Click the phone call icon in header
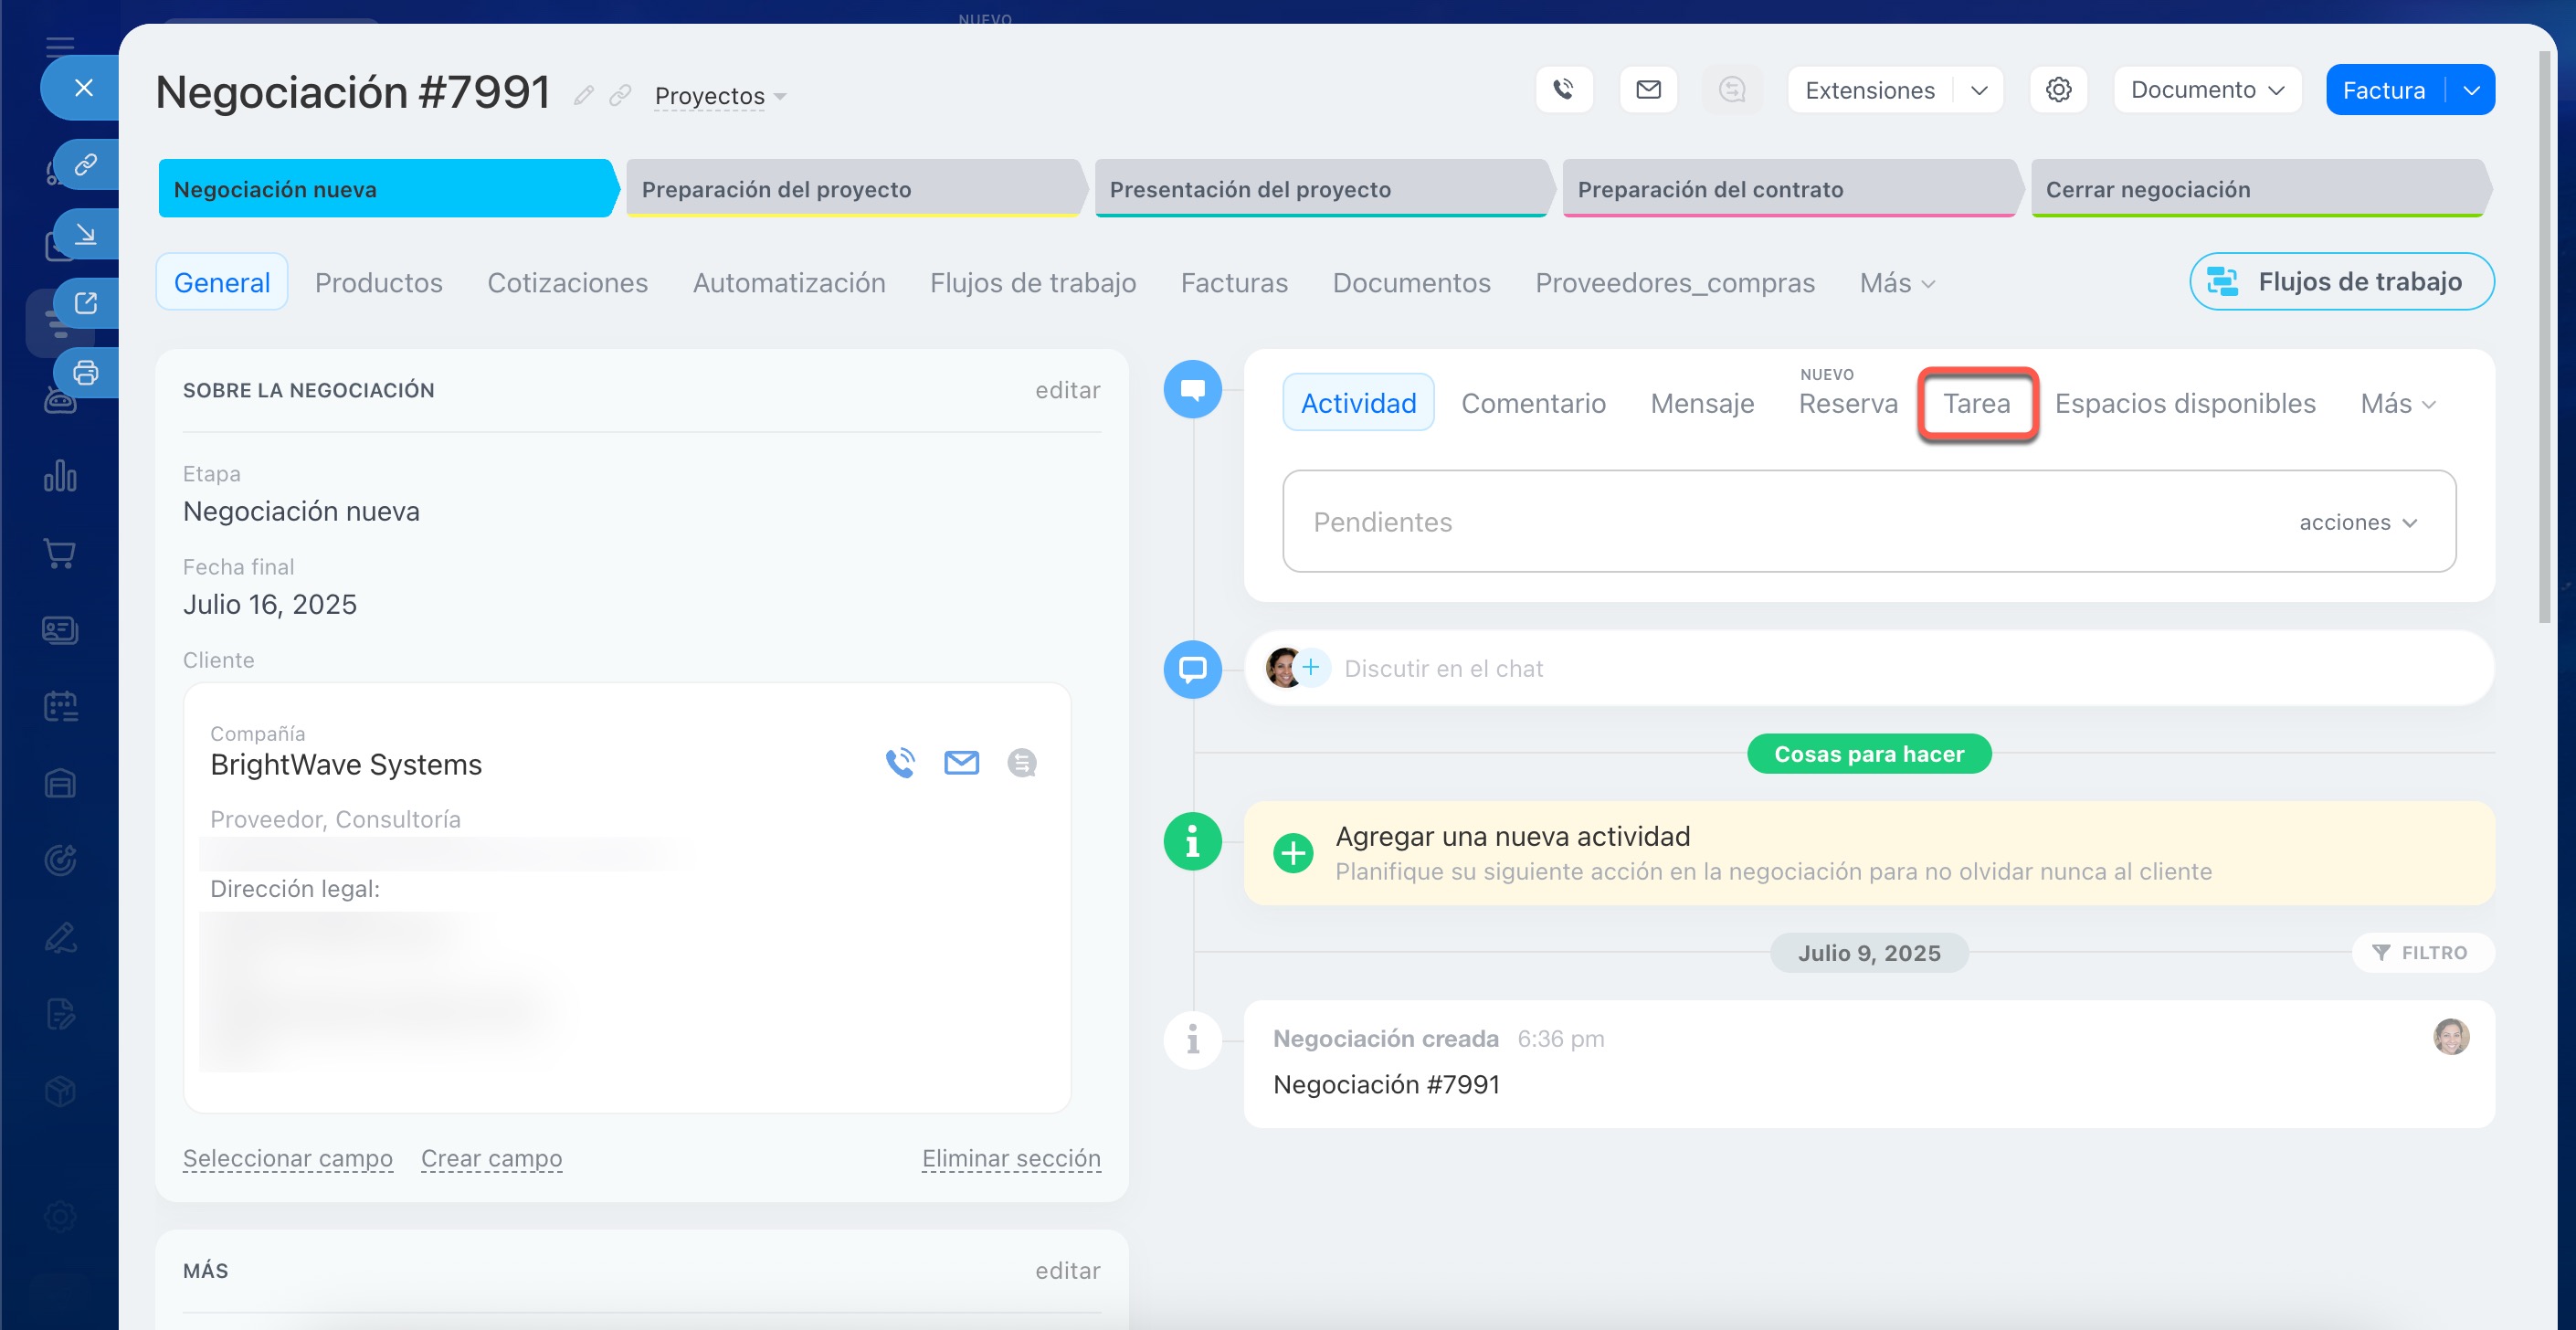 point(1564,90)
